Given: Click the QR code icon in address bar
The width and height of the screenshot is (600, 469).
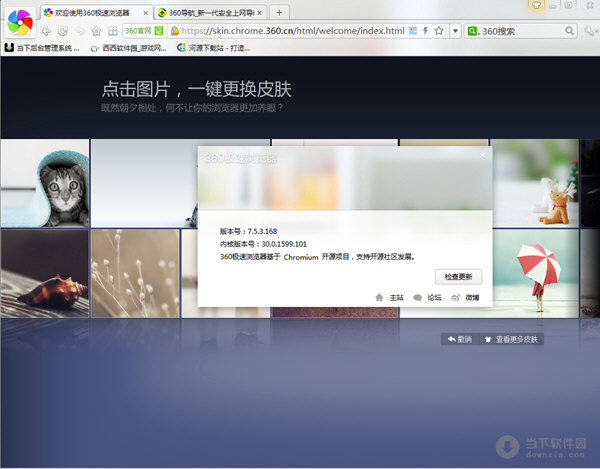Looking at the screenshot, I should tap(413, 31).
